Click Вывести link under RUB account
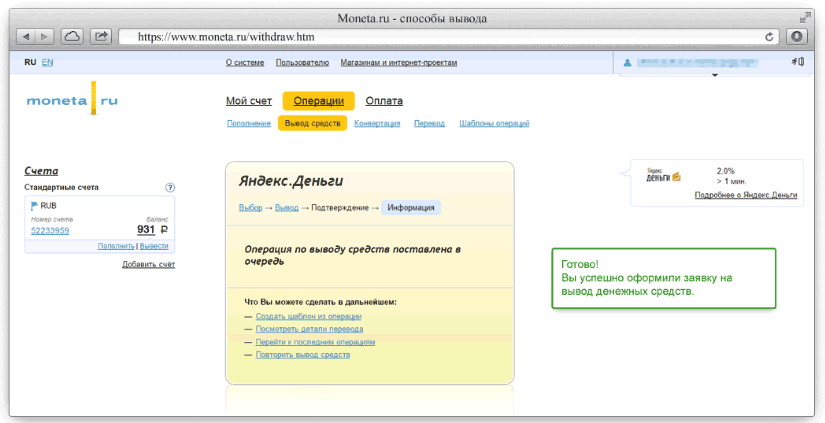Viewport: 825px width, 423px height. pos(154,246)
